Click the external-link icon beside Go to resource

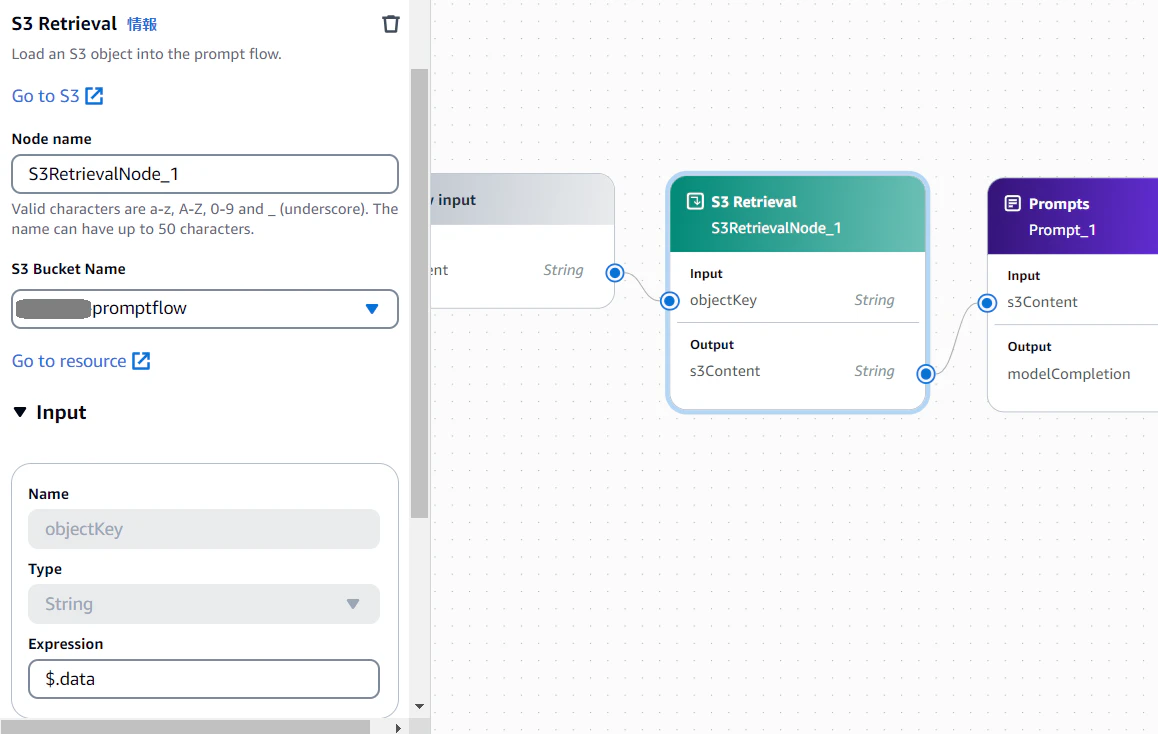pyautogui.click(x=141, y=361)
